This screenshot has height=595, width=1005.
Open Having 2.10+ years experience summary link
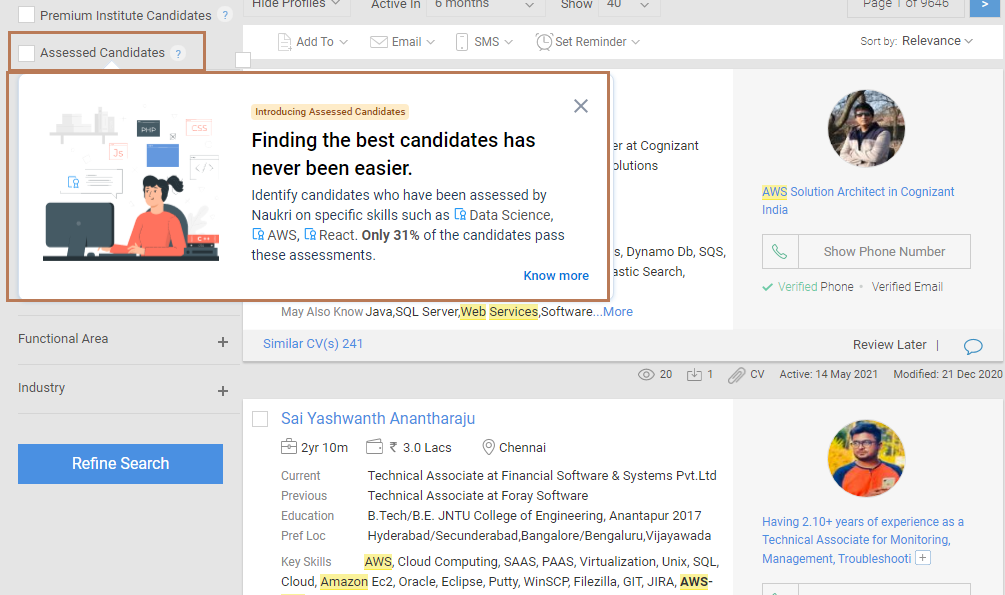pyautogui.click(x=862, y=540)
